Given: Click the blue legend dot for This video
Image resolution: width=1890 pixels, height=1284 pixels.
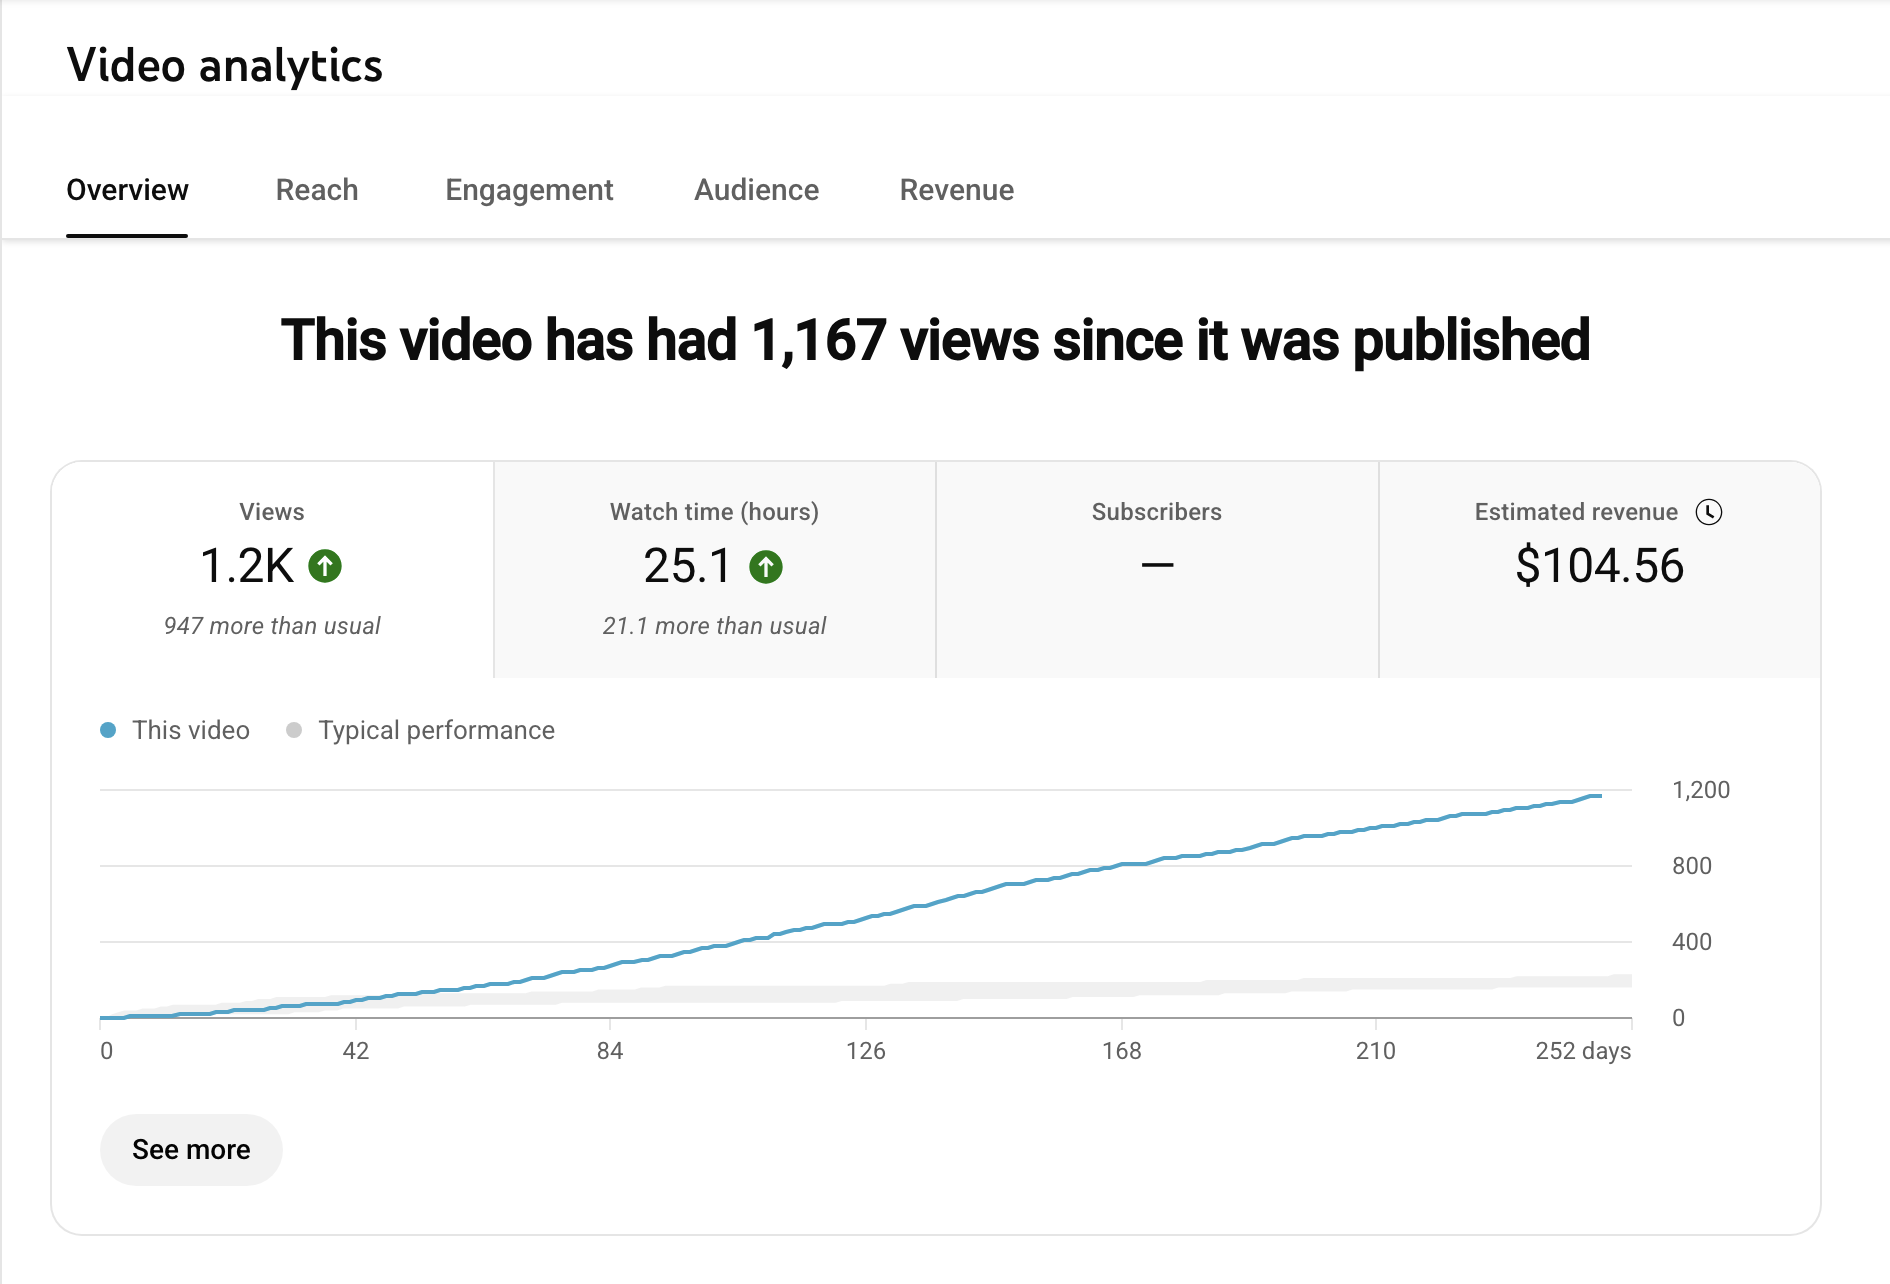Looking at the screenshot, I should (110, 730).
